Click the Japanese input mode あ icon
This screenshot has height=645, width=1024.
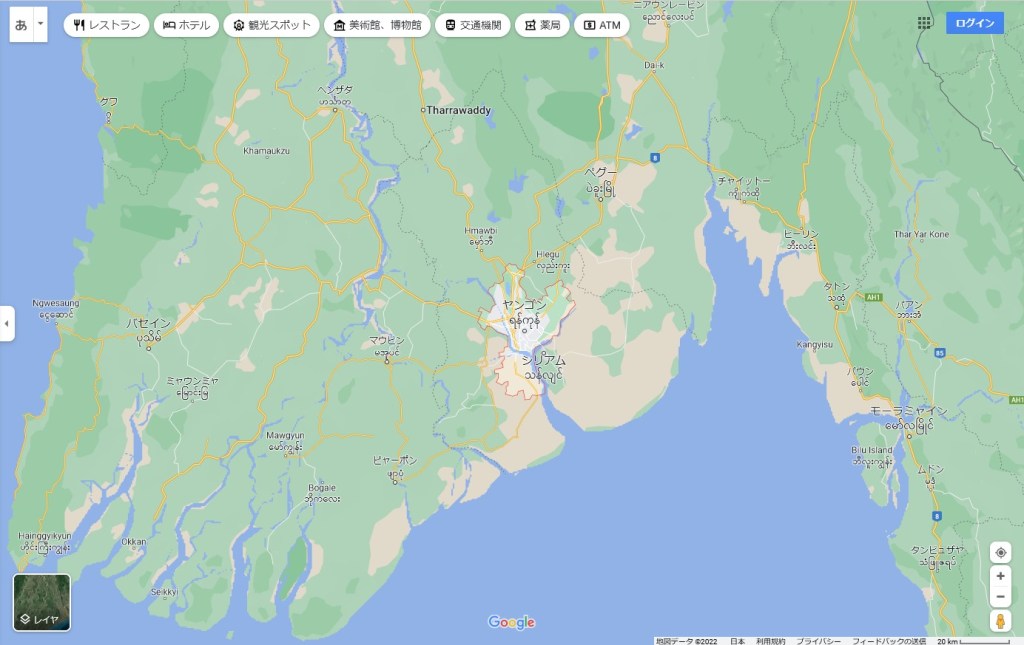pos(21,24)
